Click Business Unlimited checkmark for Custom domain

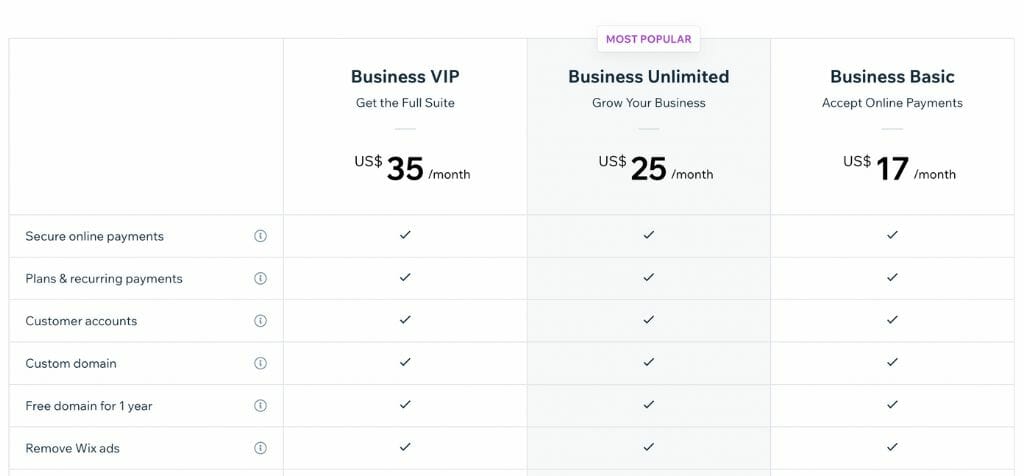649,362
